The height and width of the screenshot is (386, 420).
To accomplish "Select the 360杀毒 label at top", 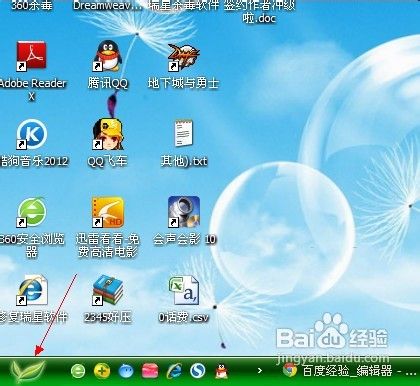I will click(32, 5).
